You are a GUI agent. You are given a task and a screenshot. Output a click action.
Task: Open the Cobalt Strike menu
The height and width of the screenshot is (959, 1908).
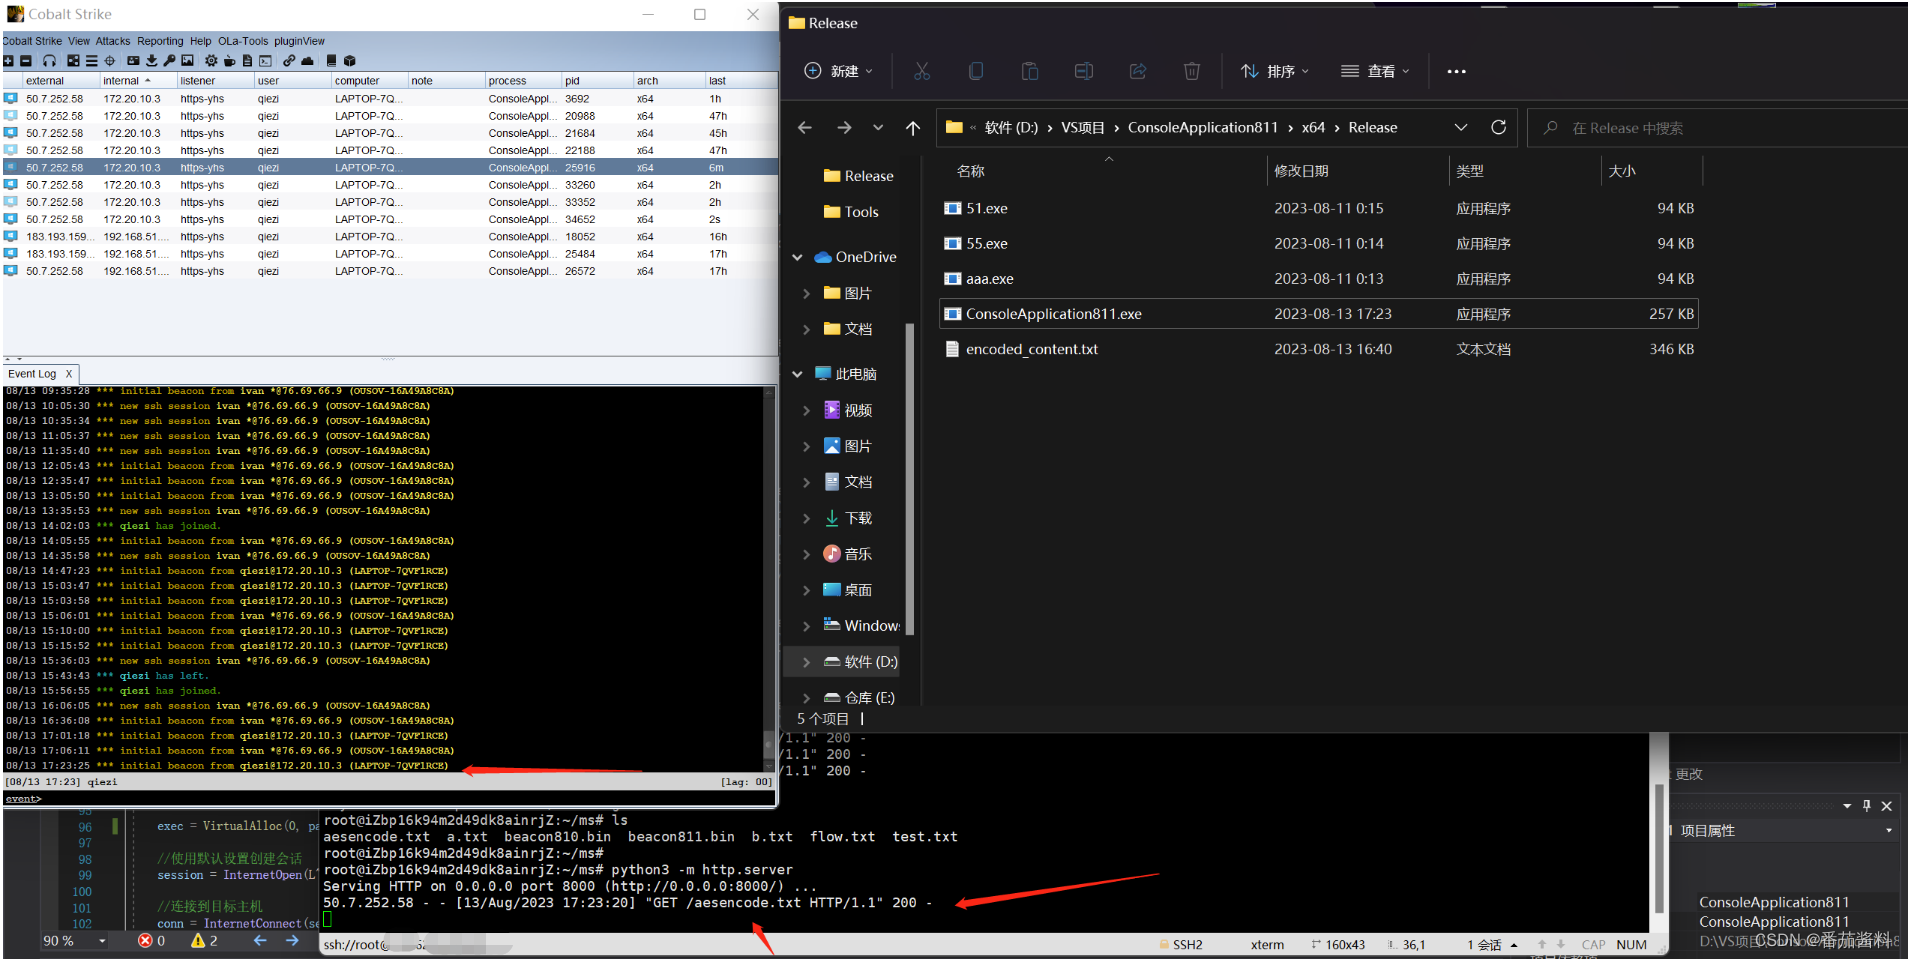[x=32, y=41]
